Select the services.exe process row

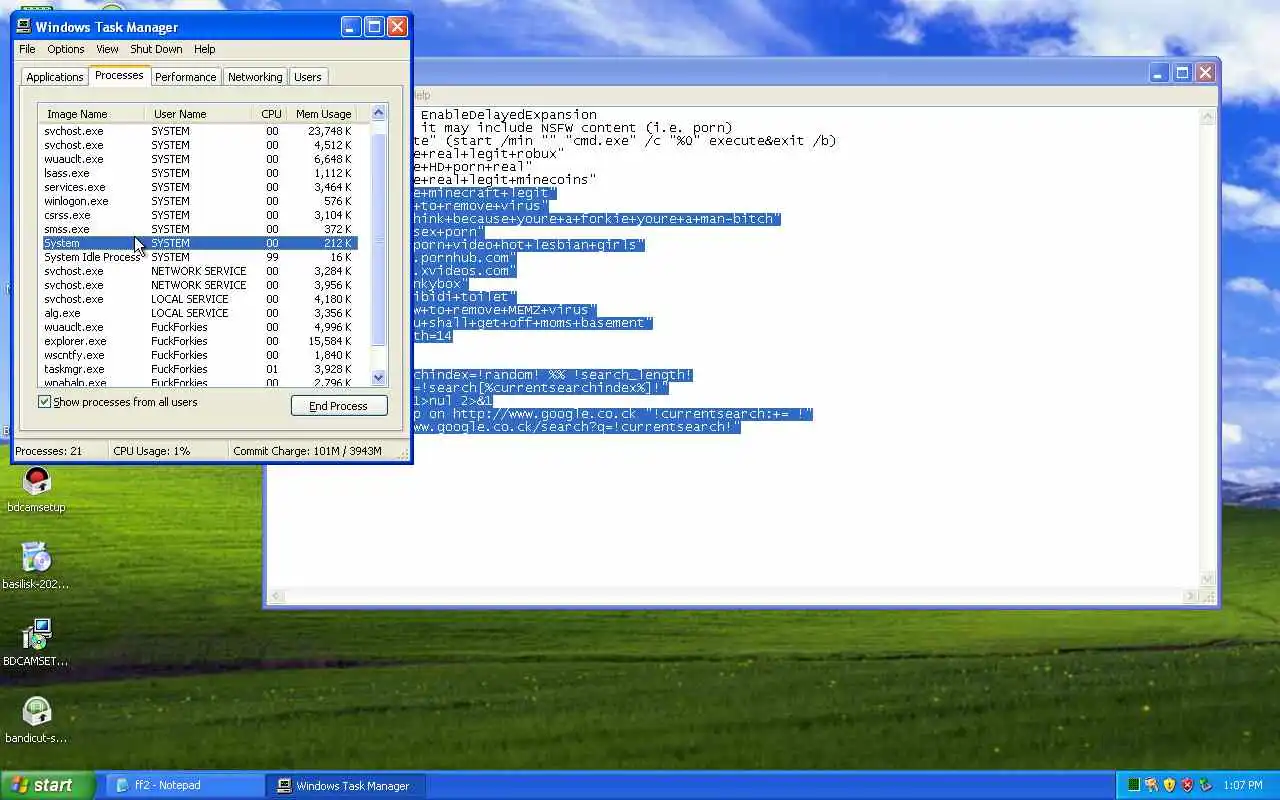(198, 187)
